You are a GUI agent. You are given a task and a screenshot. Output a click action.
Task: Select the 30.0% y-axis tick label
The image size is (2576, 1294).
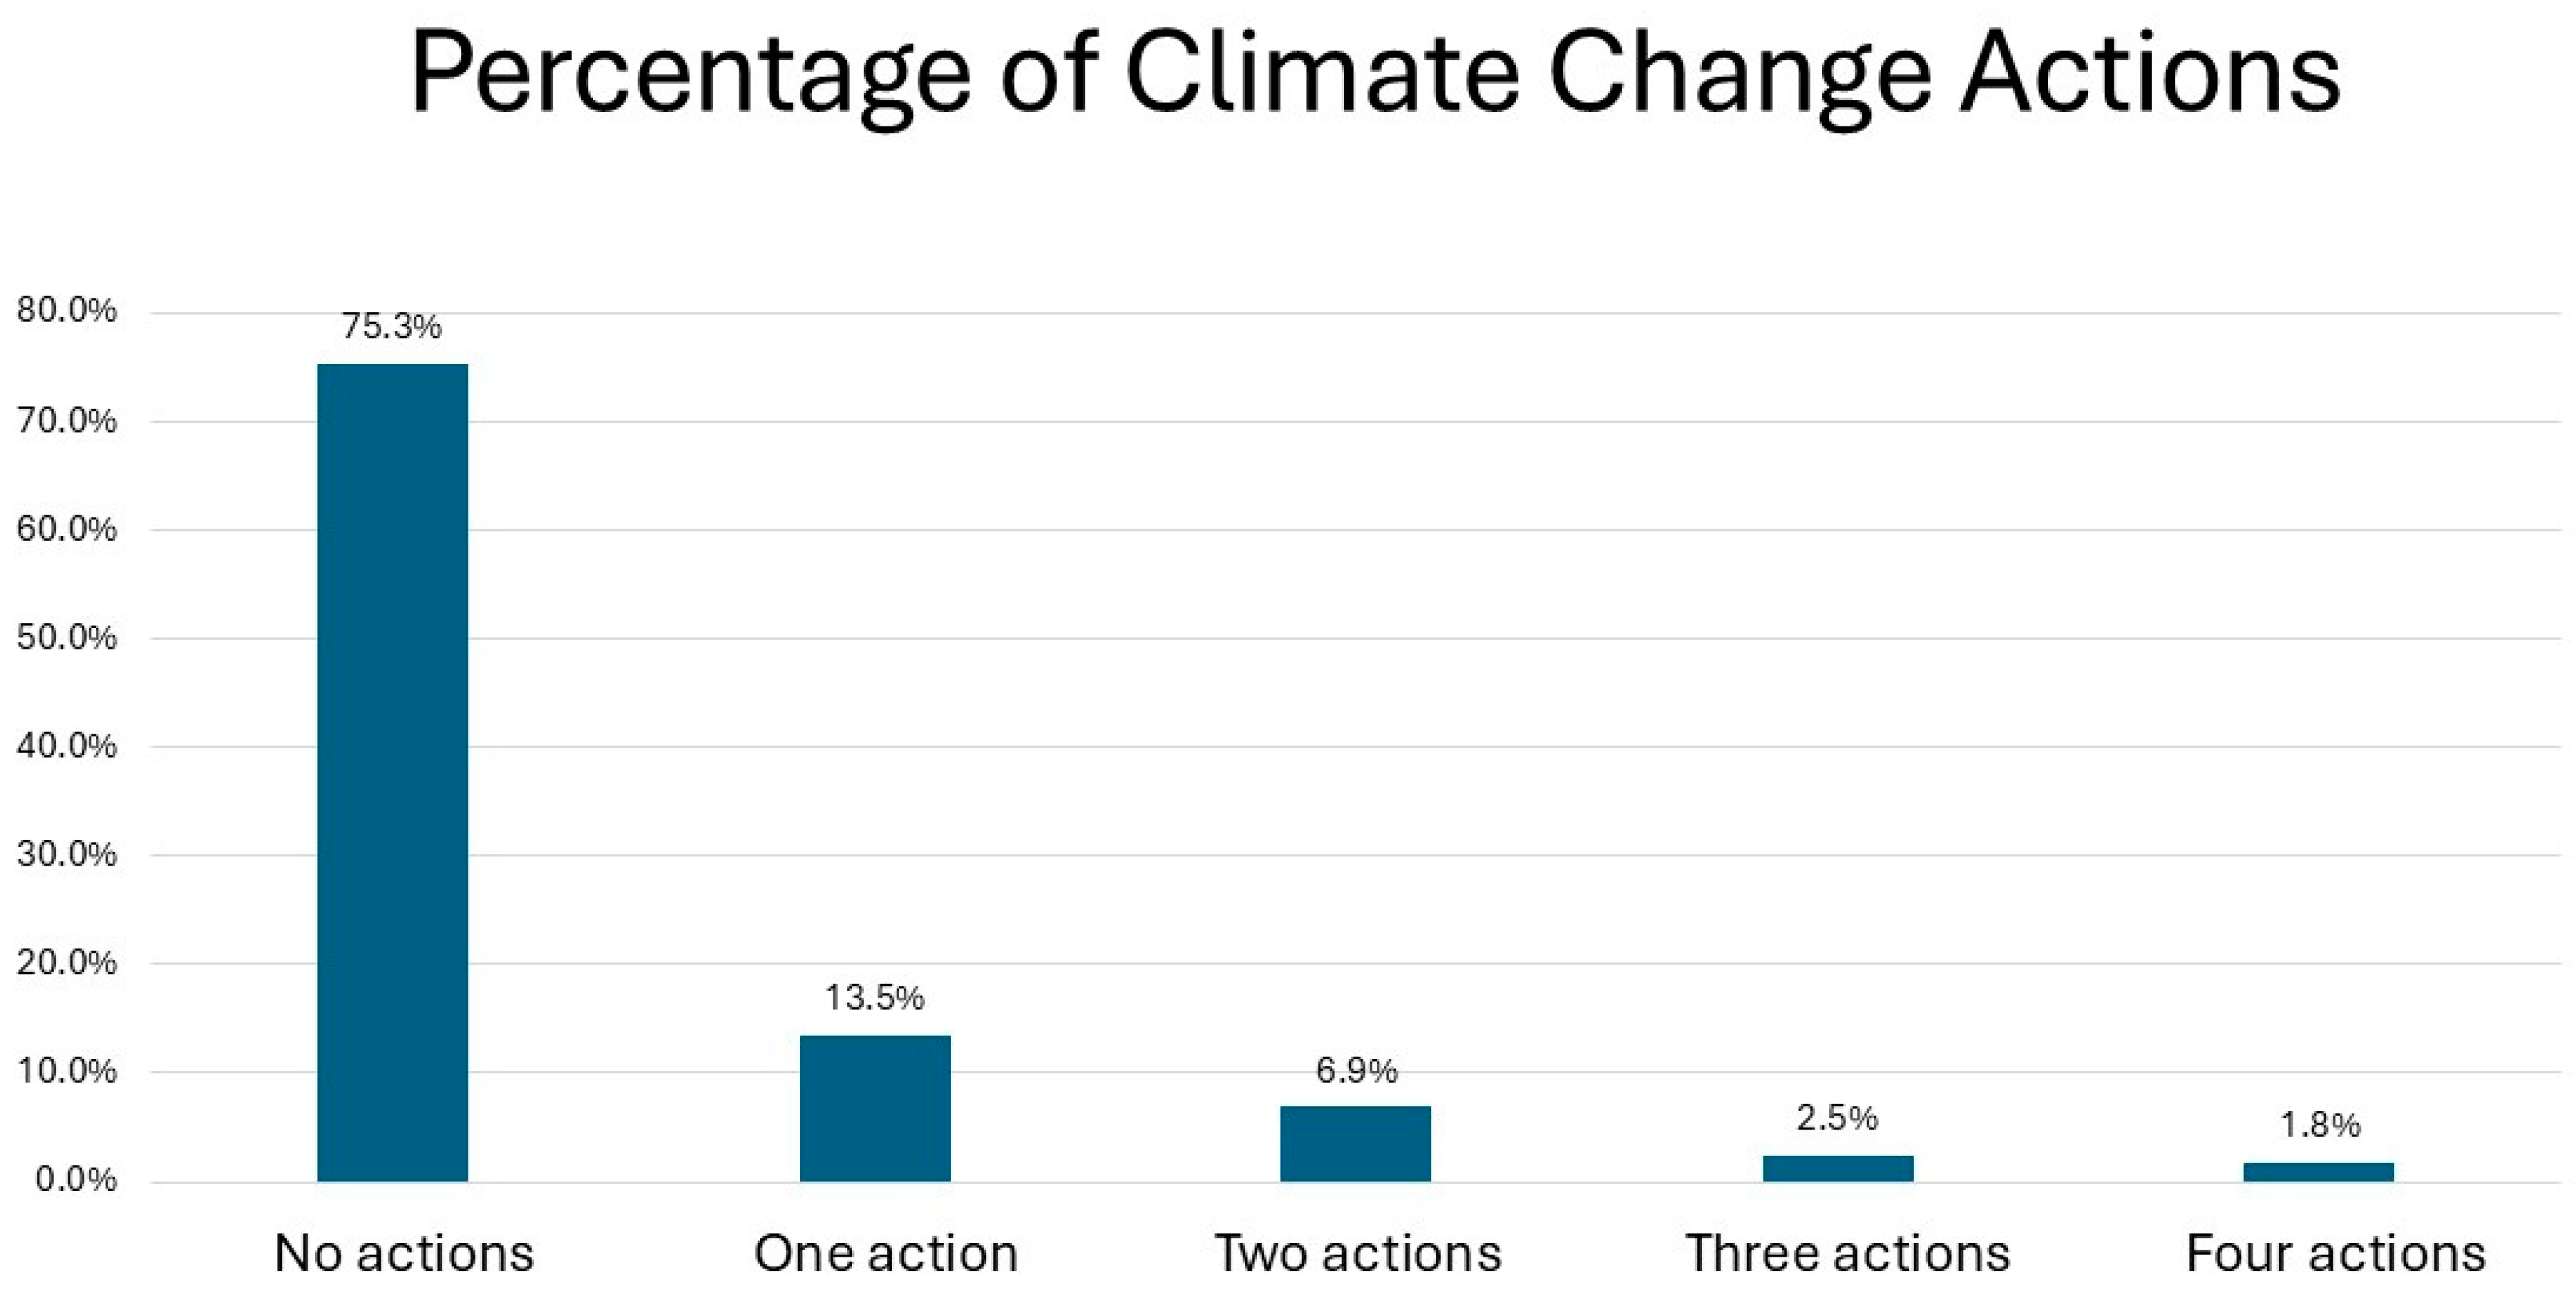[x=67, y=854]
